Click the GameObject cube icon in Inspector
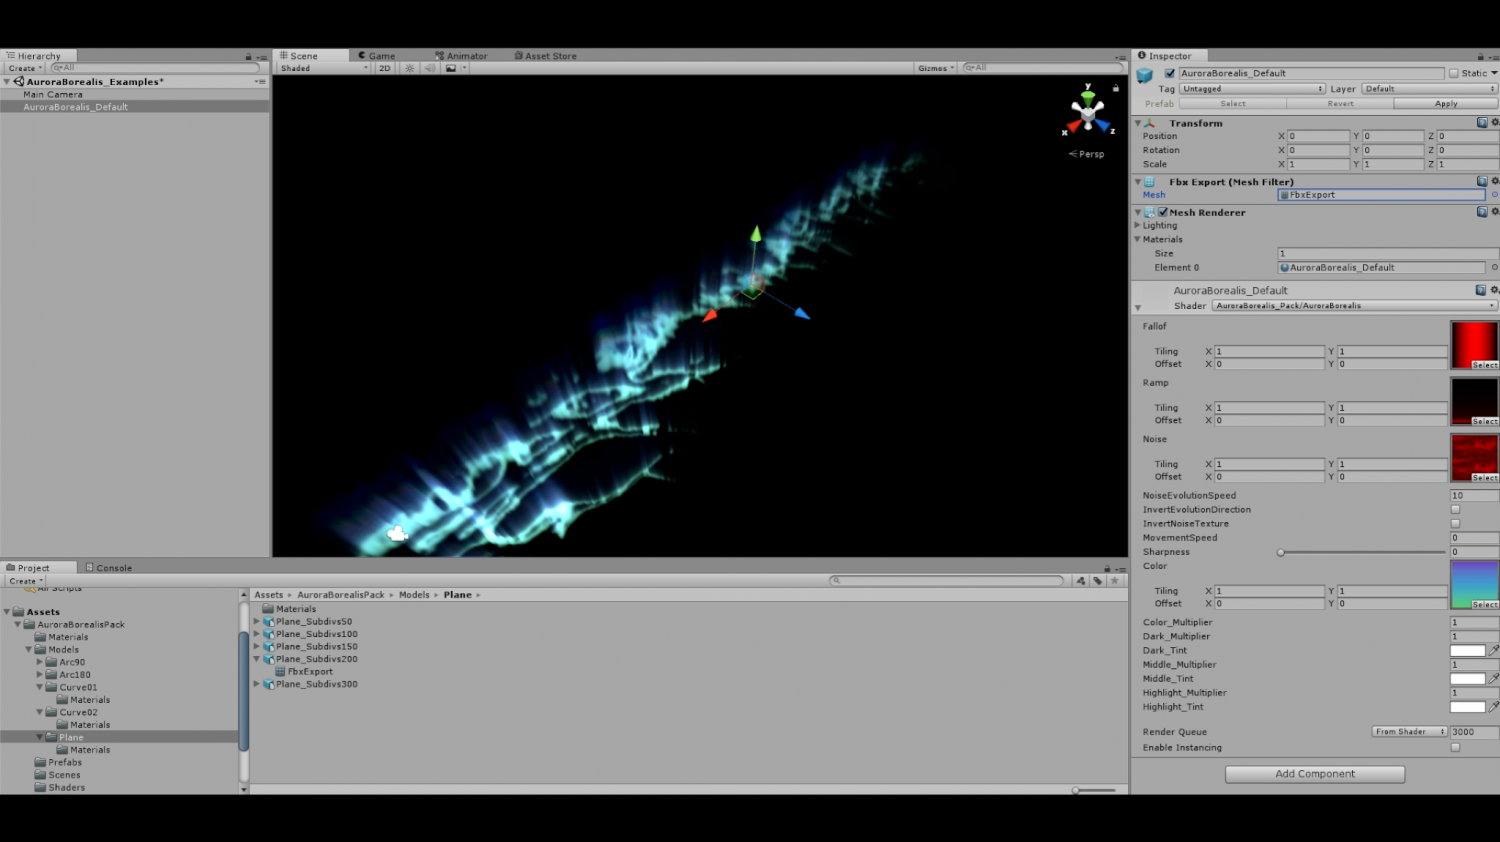The image size is (1500, 842). tap(1145, 75)
